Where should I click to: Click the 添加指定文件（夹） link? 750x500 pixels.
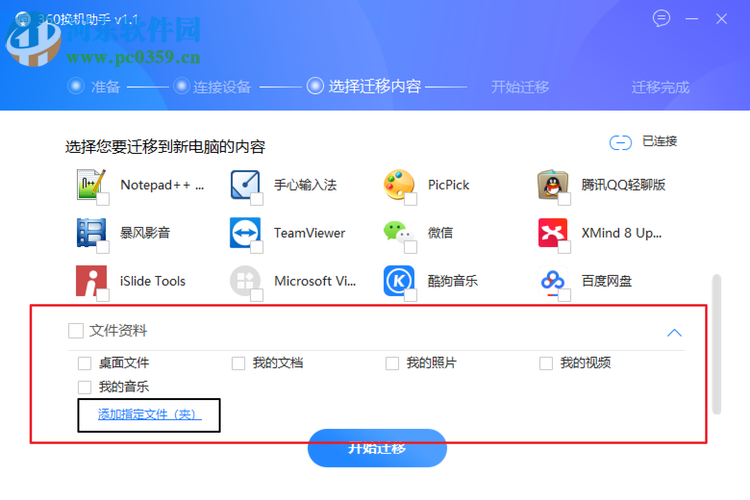[x=150, y=414]
